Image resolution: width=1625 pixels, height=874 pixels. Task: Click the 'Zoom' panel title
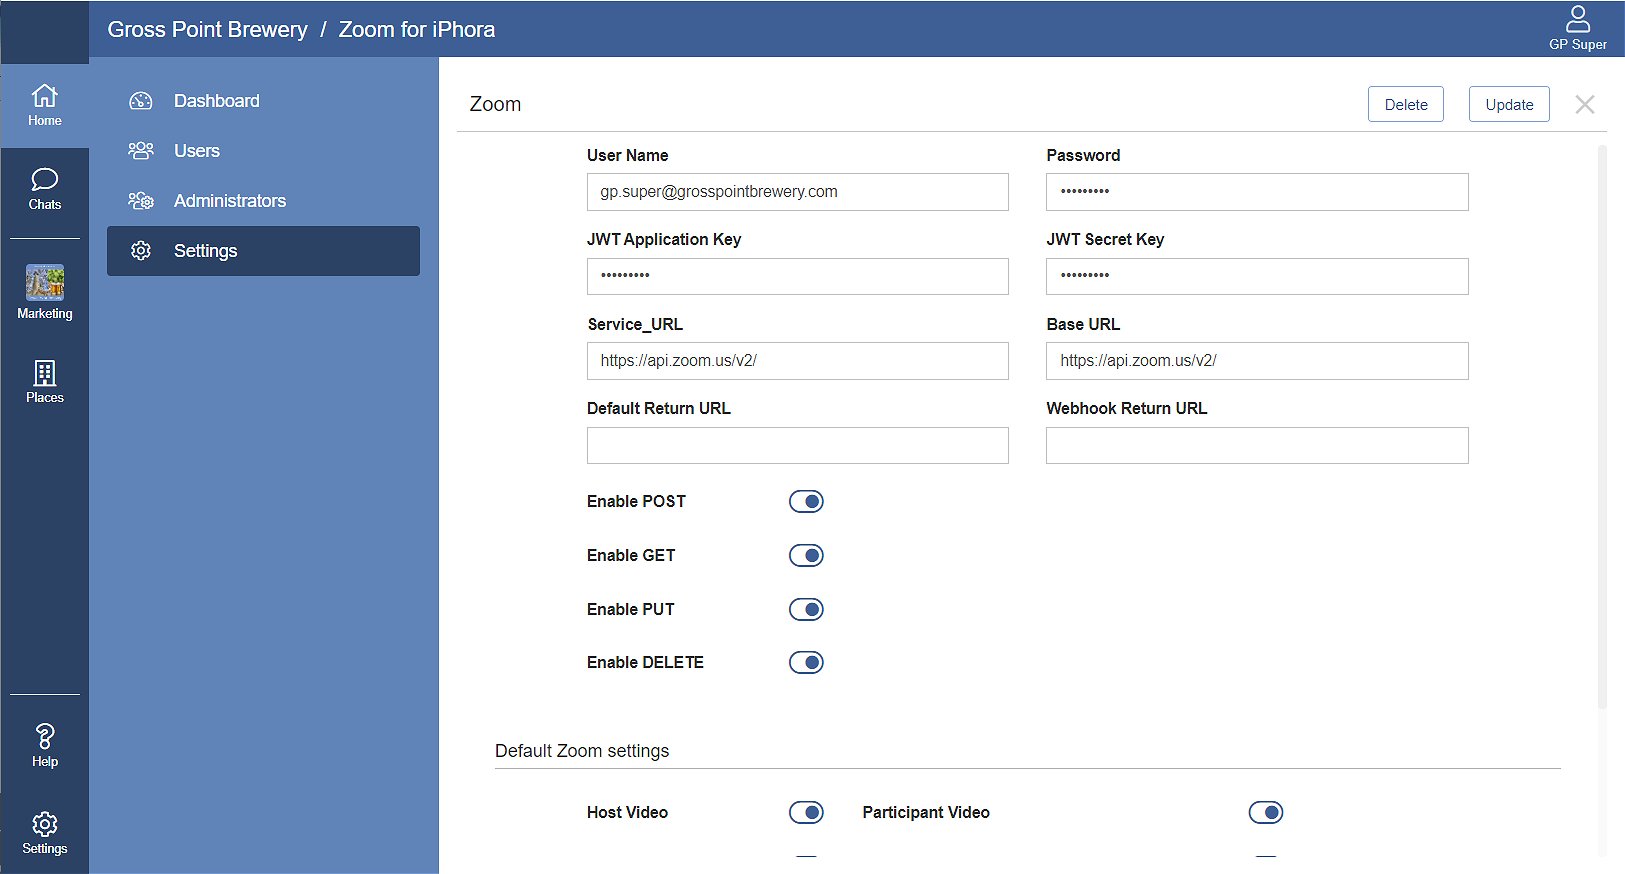[495, 104]
